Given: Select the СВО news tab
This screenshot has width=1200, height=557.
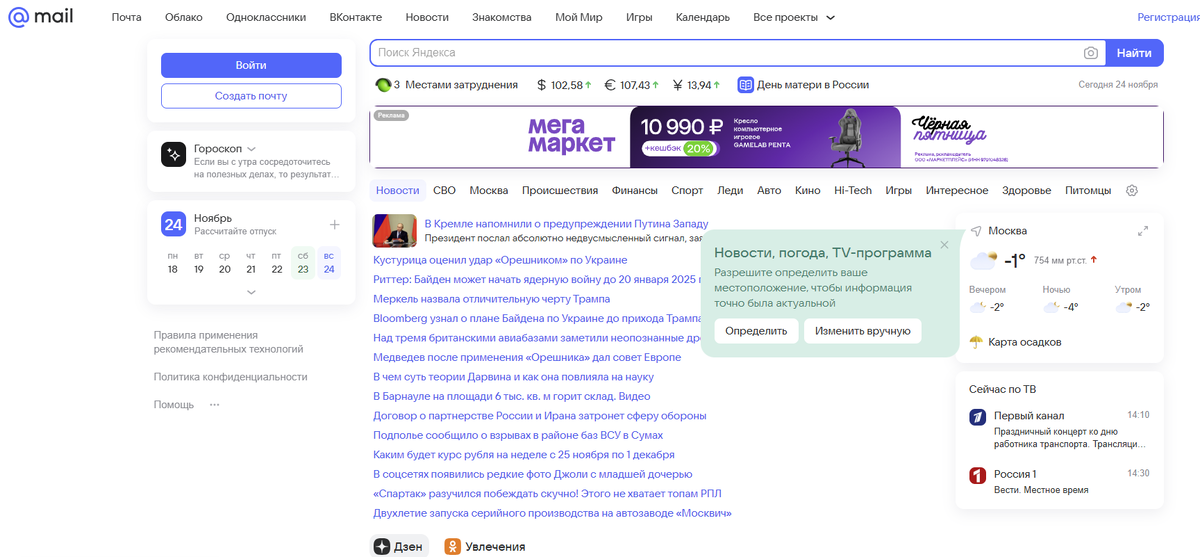Looking at the screenshot, I should 444,191.
